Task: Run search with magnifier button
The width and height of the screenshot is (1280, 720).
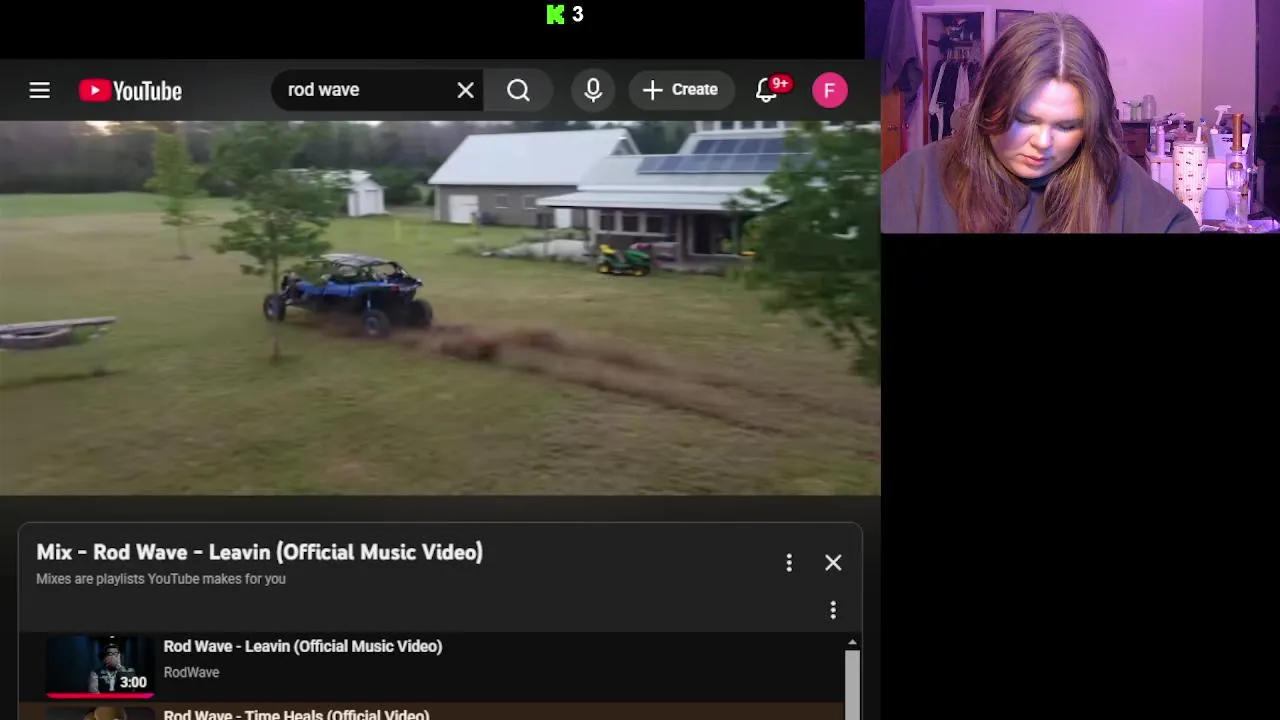Action: point(518,90)
